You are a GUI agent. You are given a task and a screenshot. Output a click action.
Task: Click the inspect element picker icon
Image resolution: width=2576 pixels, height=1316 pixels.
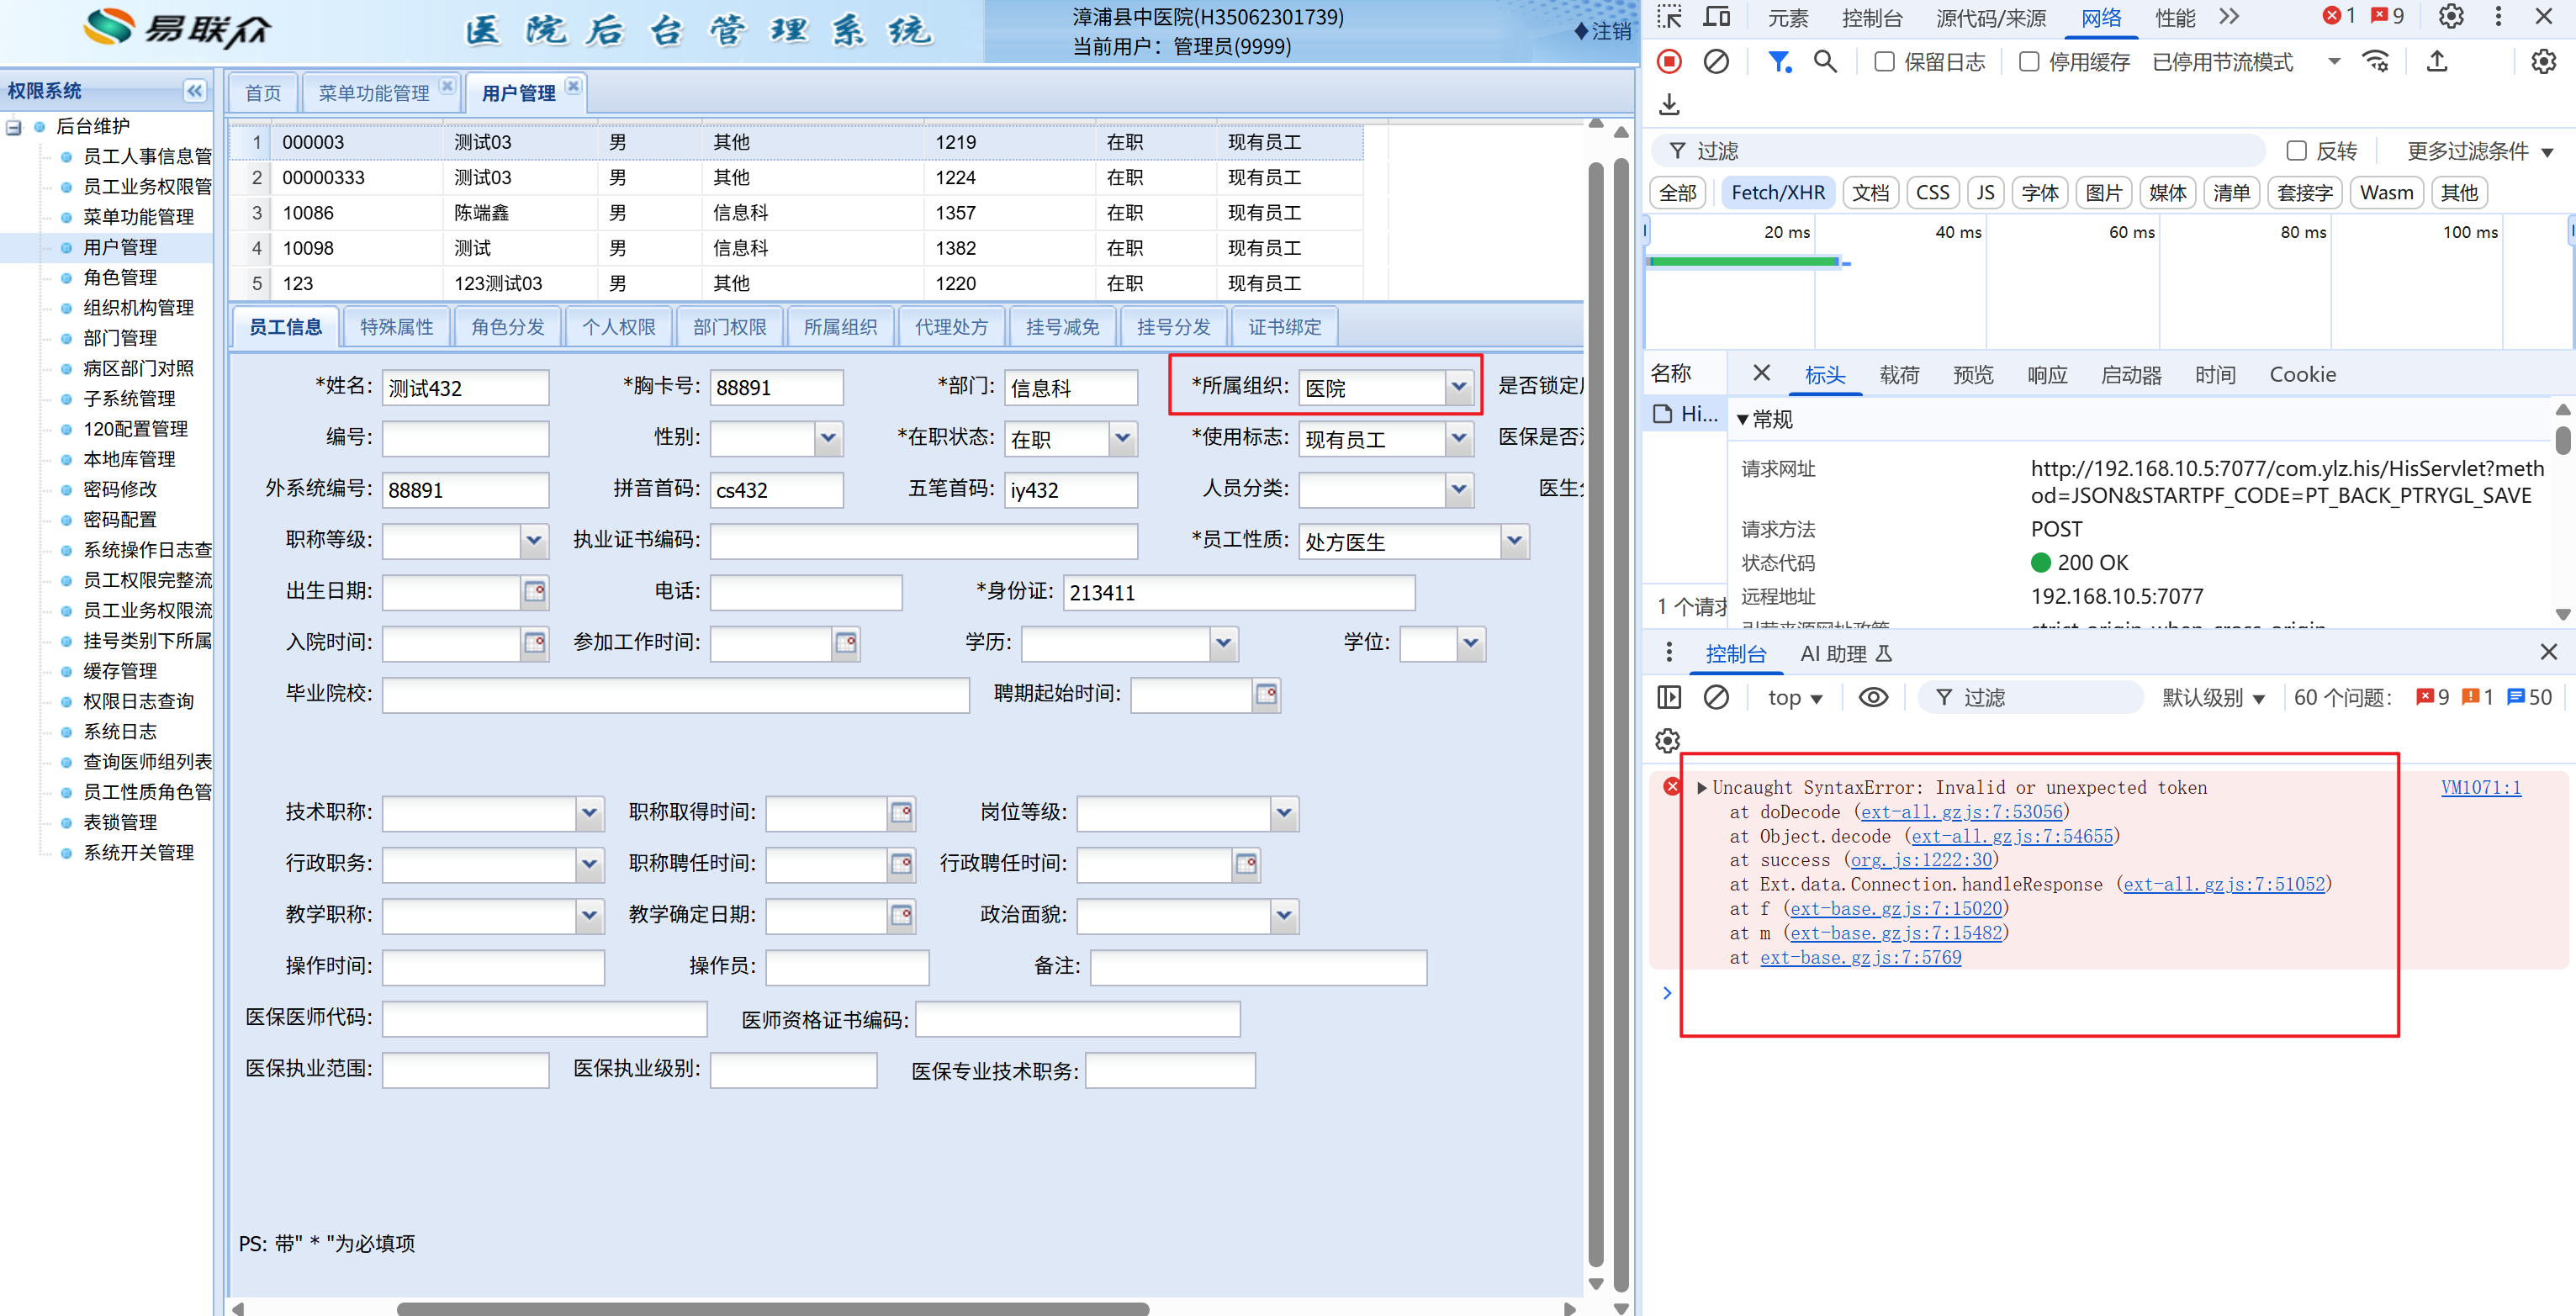tap(1669, 17)
